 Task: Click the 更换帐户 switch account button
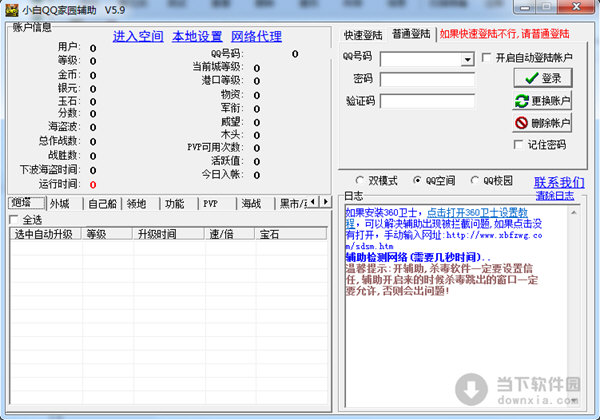pyautogui.click(x=542, y=101)
